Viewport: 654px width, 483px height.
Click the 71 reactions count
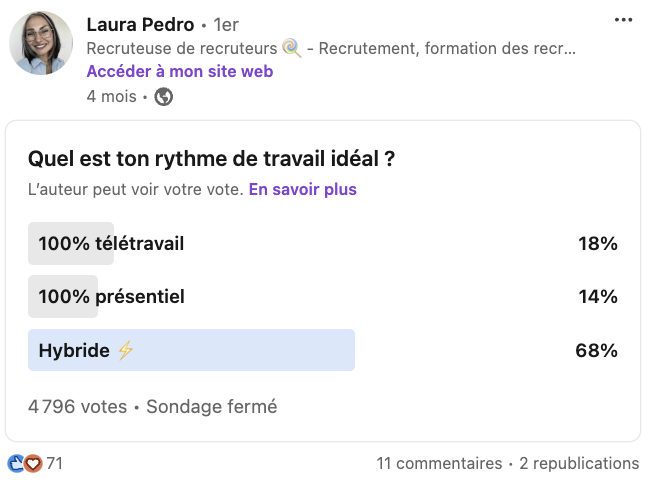coord(55,463)
